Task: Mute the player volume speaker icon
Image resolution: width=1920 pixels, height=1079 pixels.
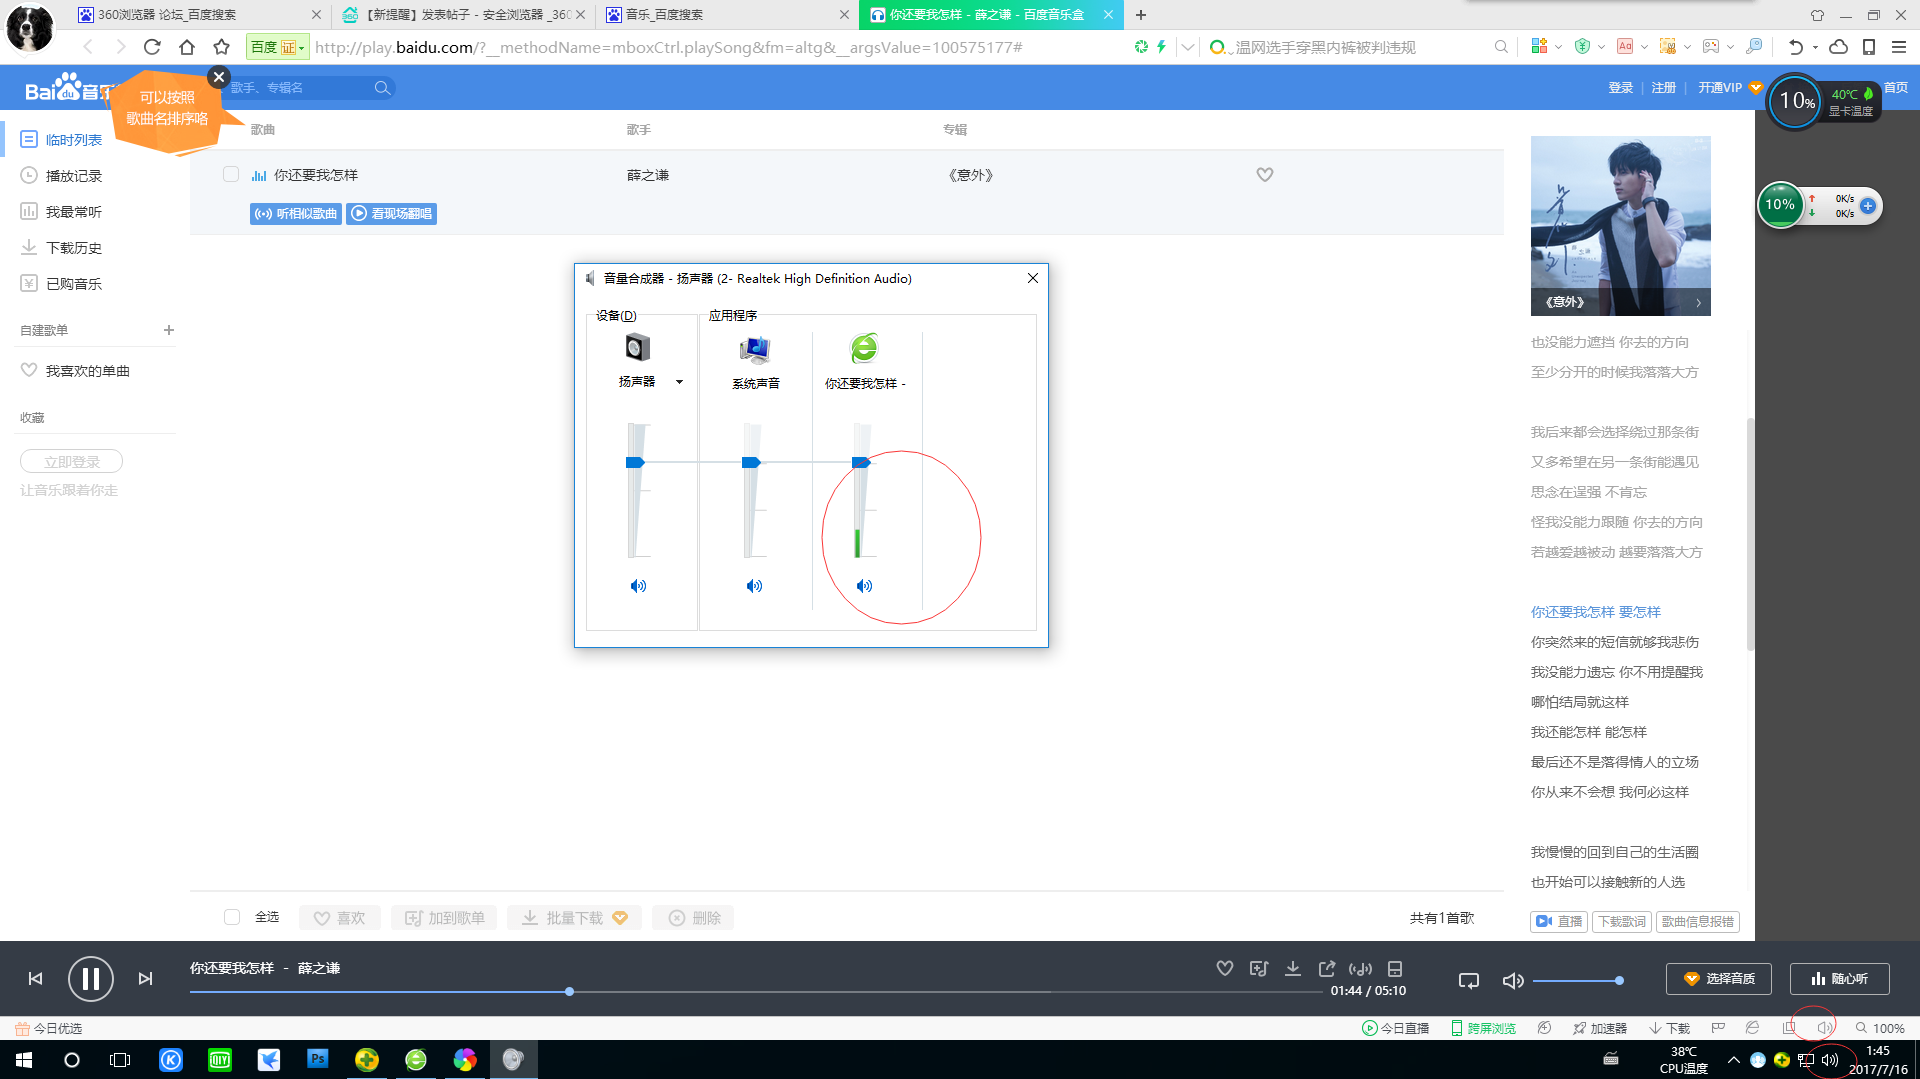Action: click(1513, 981)
